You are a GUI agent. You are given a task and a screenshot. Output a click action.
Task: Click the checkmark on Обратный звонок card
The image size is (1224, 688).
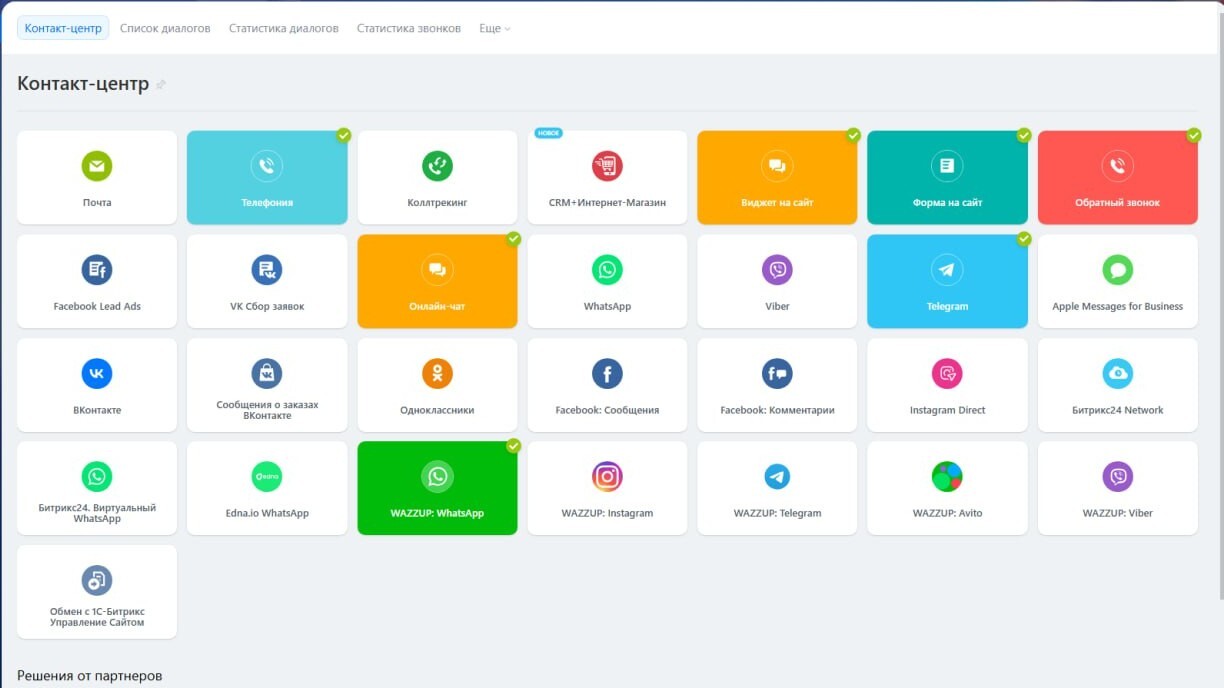[1194, 135]
